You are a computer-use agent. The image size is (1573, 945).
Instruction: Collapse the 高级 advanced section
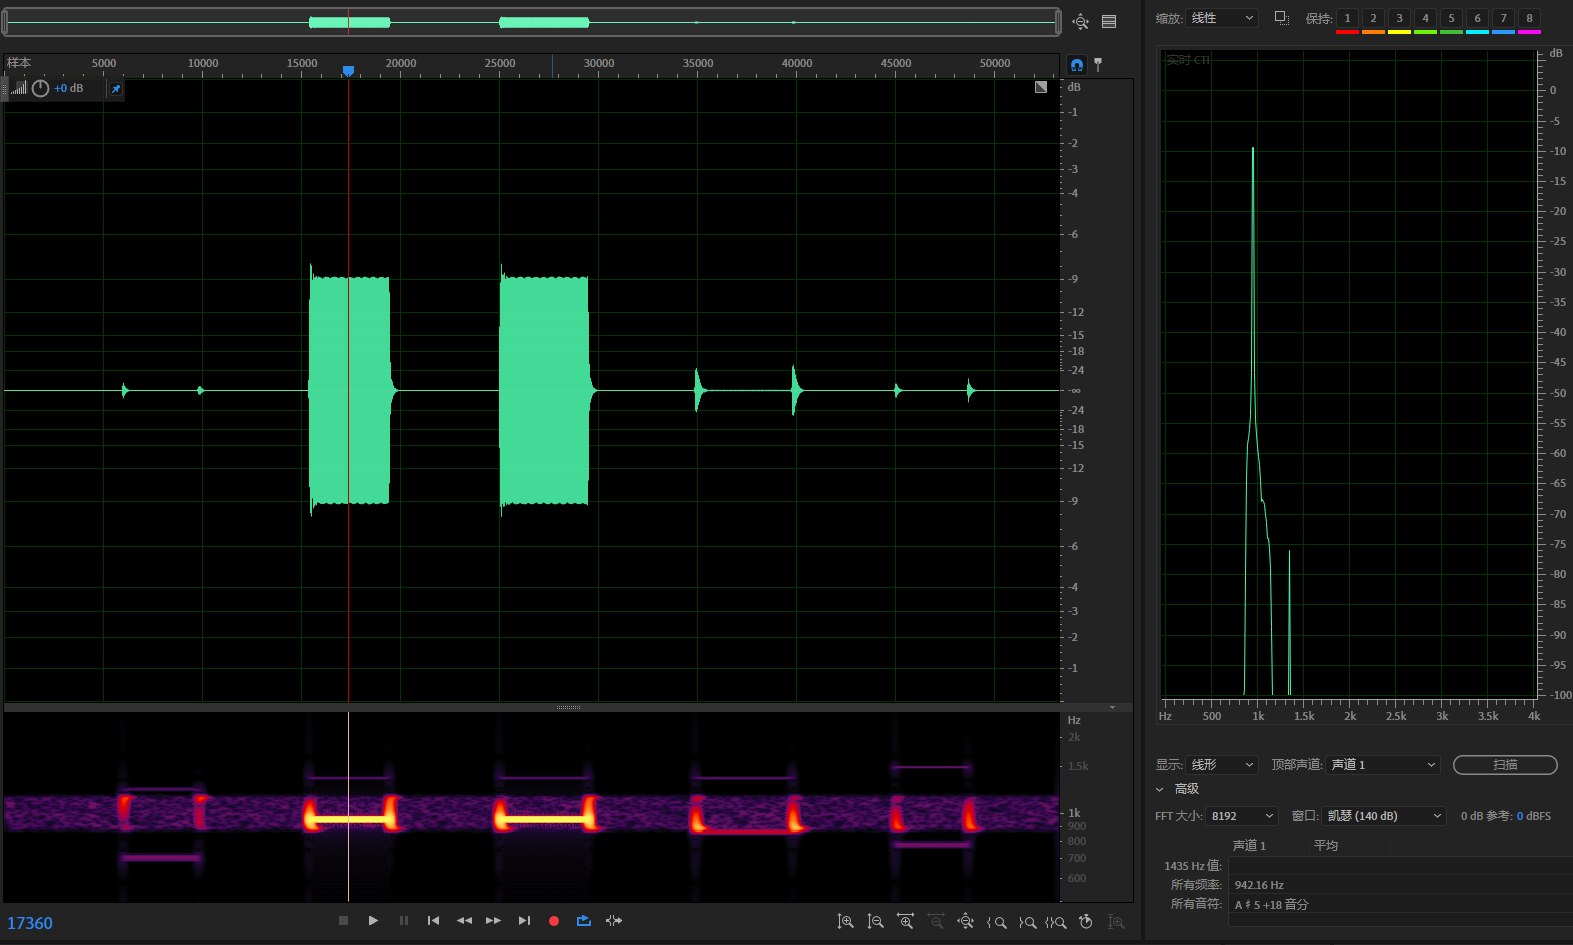point(1160,789)
